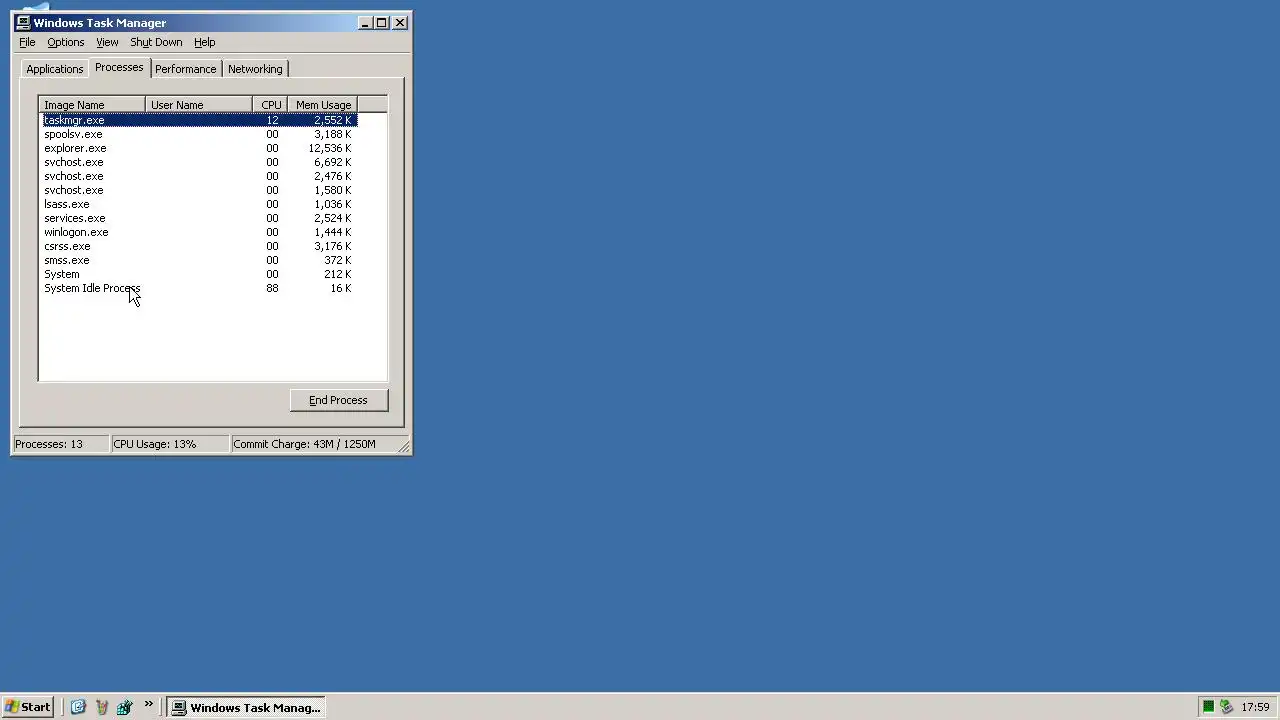Open the File menu

click(27, 42)
